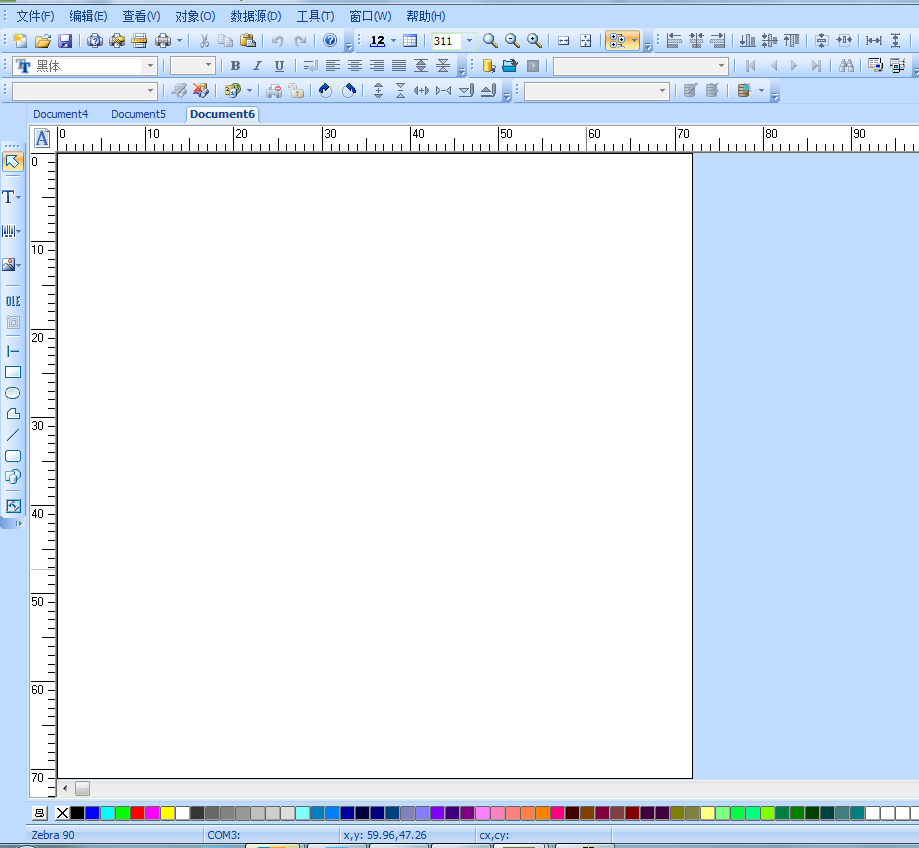The width and height of the screenshot is (919, 848).
Task: Switch to the Document4 tab
Action: pyautogui.click(x=60, y=114)
